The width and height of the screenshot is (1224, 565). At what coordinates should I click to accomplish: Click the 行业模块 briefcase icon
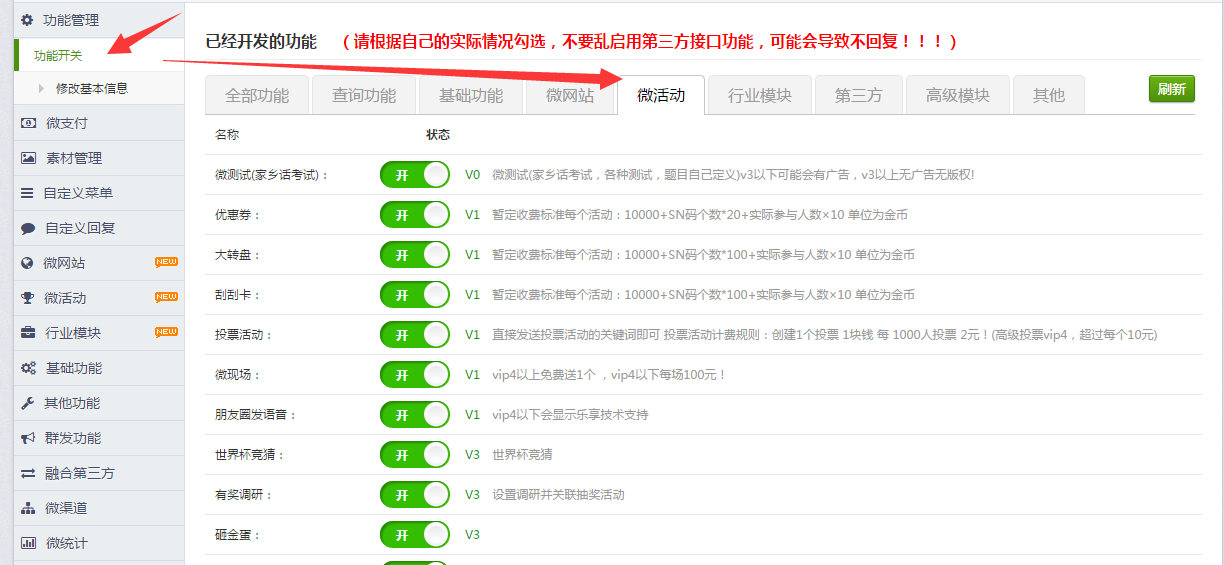[28, 333]
